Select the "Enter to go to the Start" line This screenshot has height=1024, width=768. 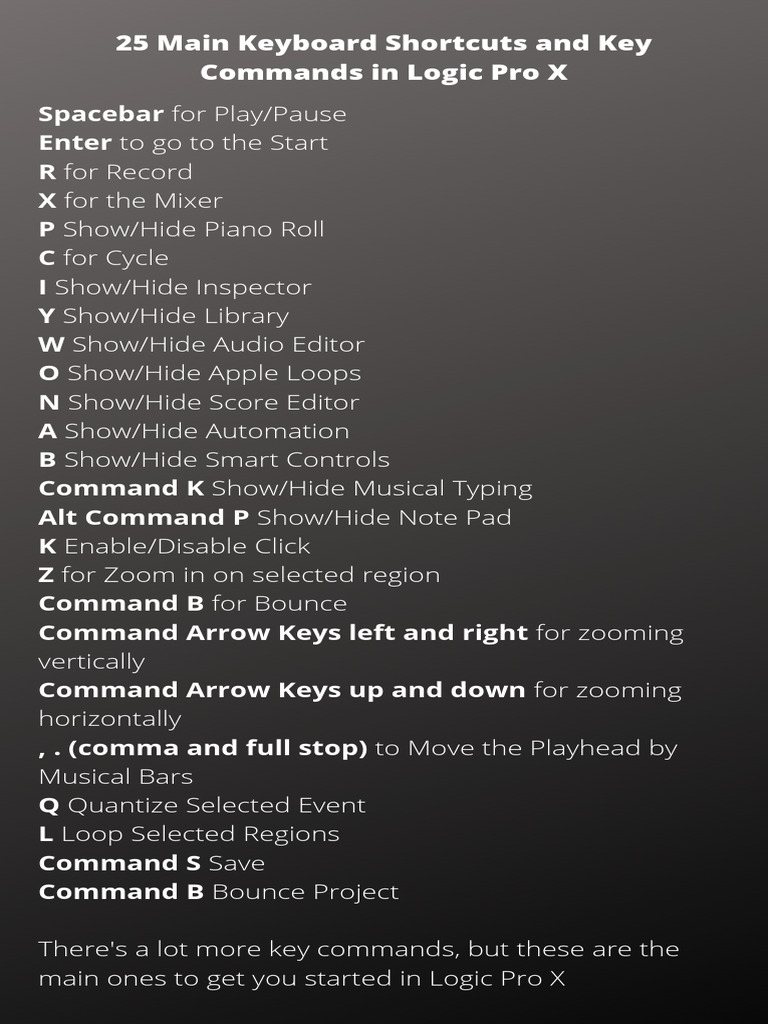pos(183,143)
